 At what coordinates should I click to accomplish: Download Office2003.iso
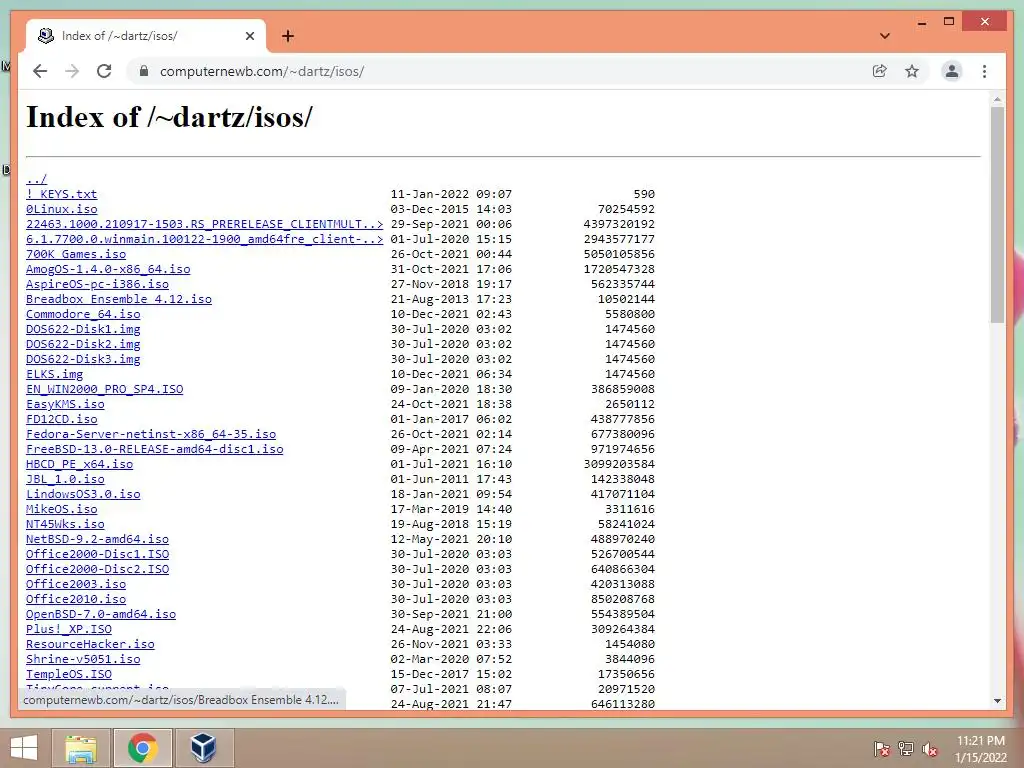76,584
